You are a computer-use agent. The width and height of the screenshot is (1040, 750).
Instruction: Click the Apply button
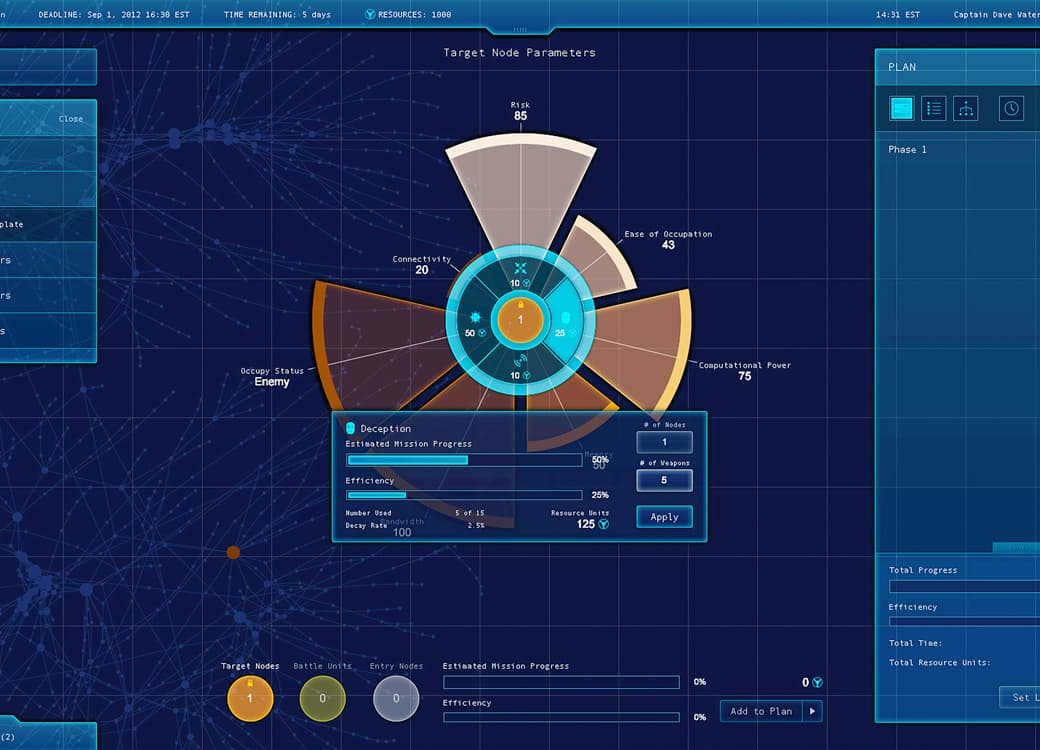point(664,517)
